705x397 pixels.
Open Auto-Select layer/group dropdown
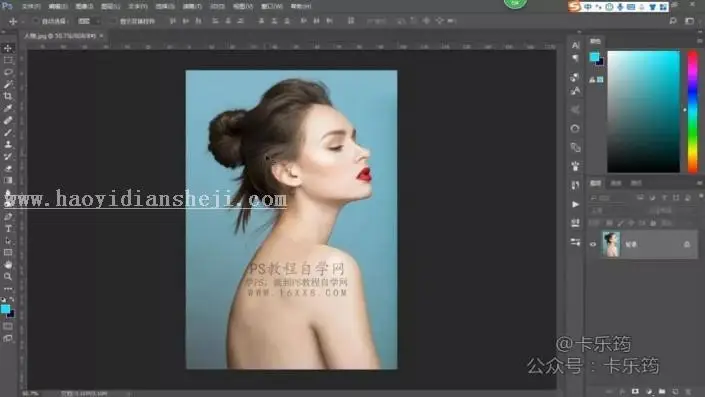pyautogui.click(x=89, y=21)
